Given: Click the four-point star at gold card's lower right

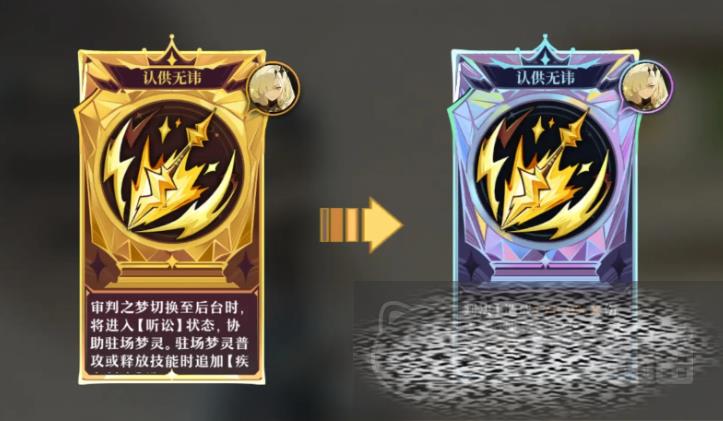Looking at the screenshot, I should point(246,266).
